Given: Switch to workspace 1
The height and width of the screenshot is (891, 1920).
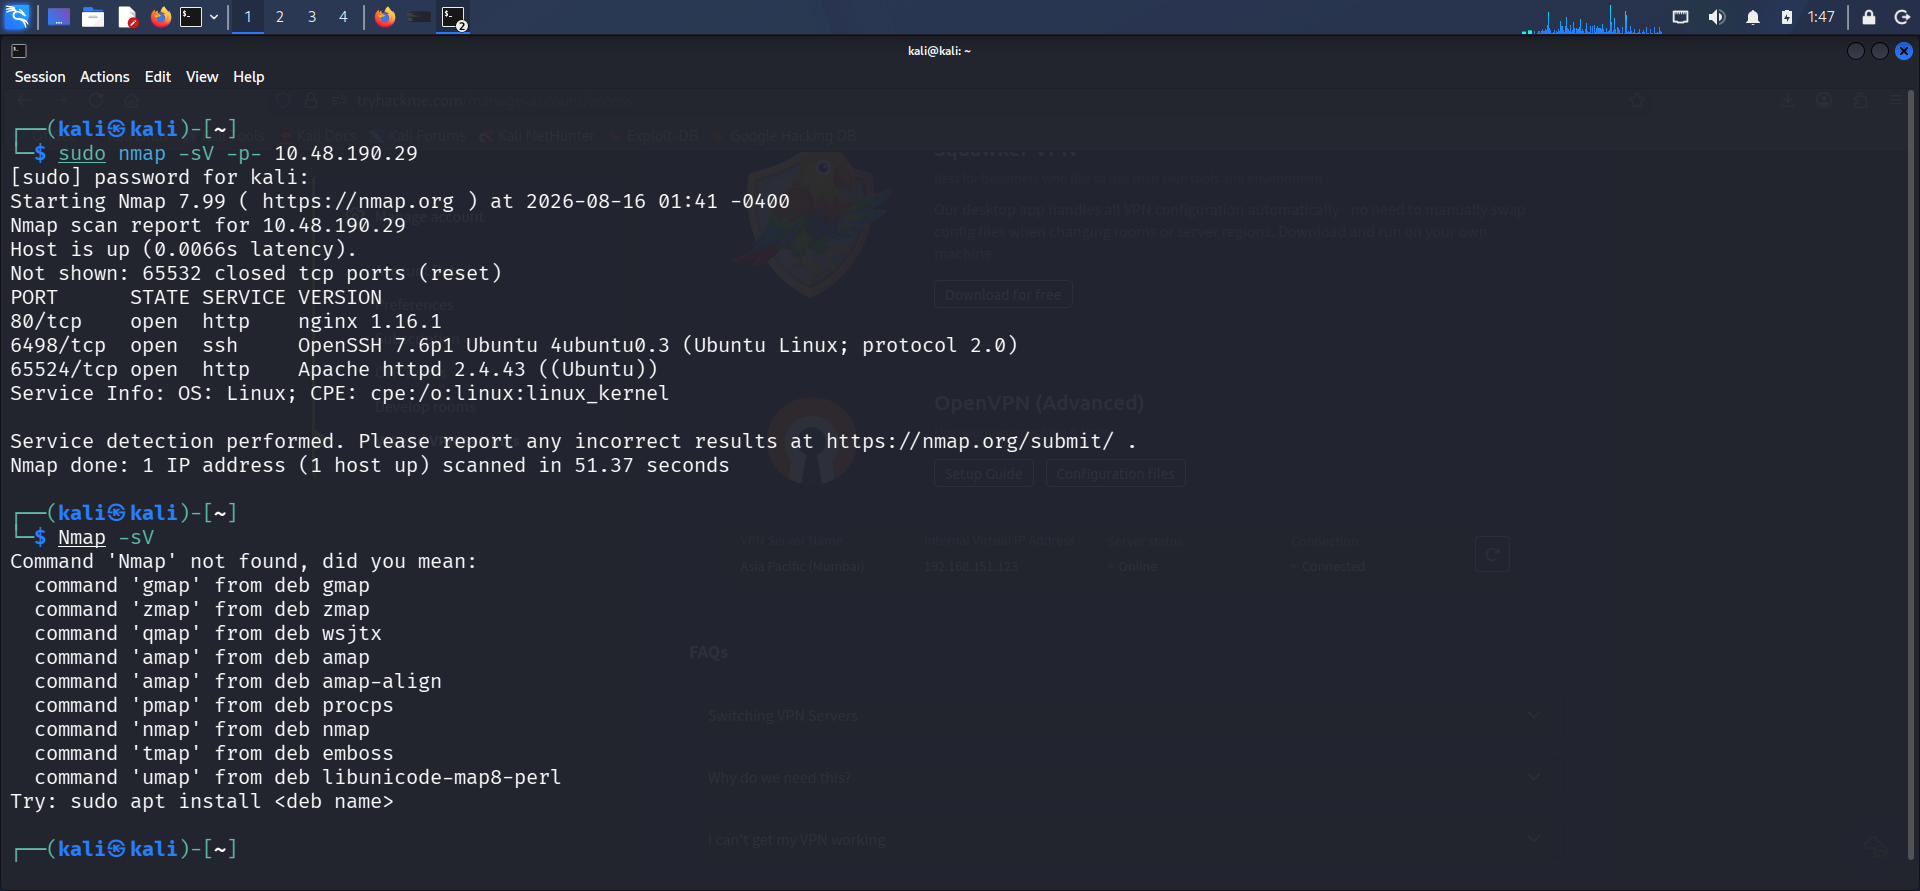Looking at the screenshot, I should (248, 17).
